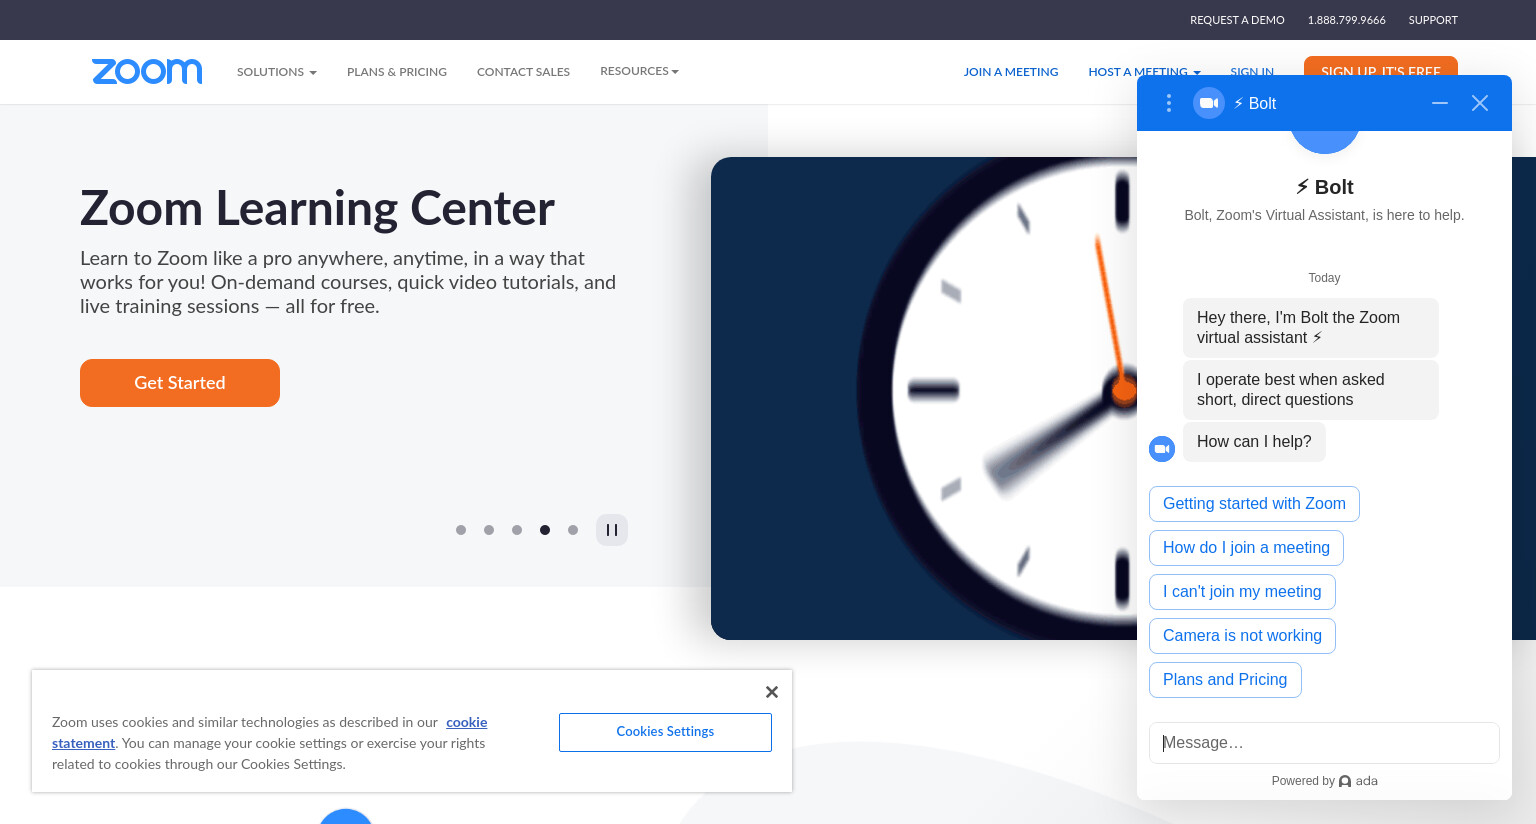Image resolution: width=1536 pixels, height=824 pixels.
Task: Close the Bolt chat window
Action: pyautogui.click(x=1480, y=103)
